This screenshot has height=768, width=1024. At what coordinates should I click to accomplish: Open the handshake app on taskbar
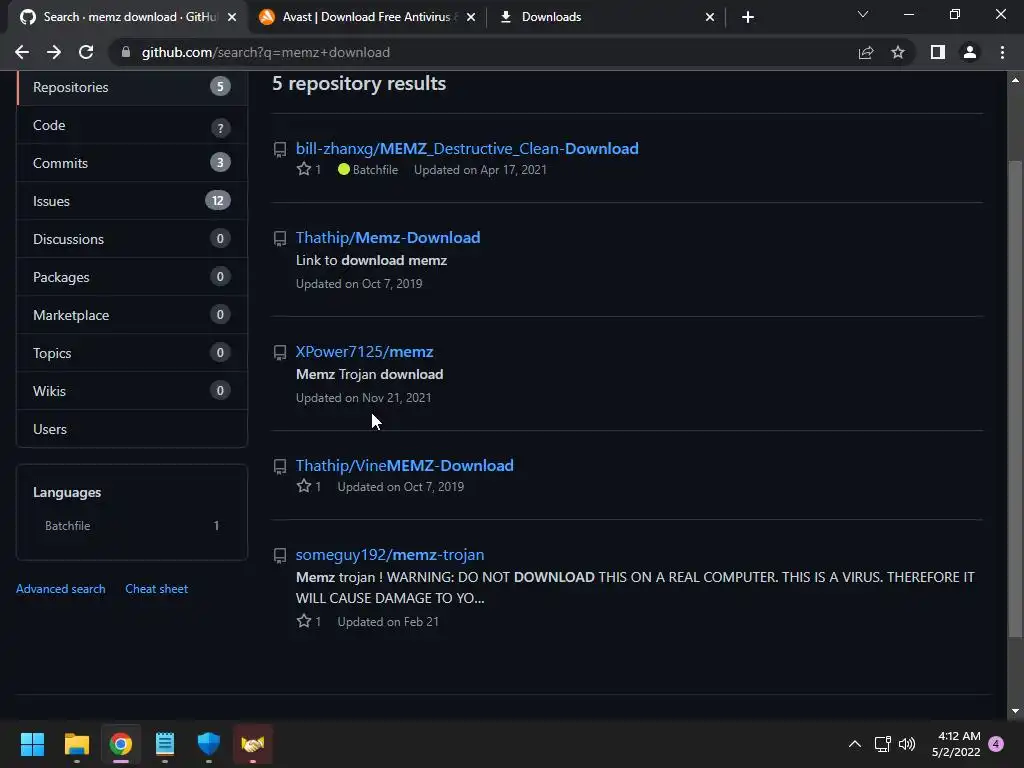pos(253,744)
